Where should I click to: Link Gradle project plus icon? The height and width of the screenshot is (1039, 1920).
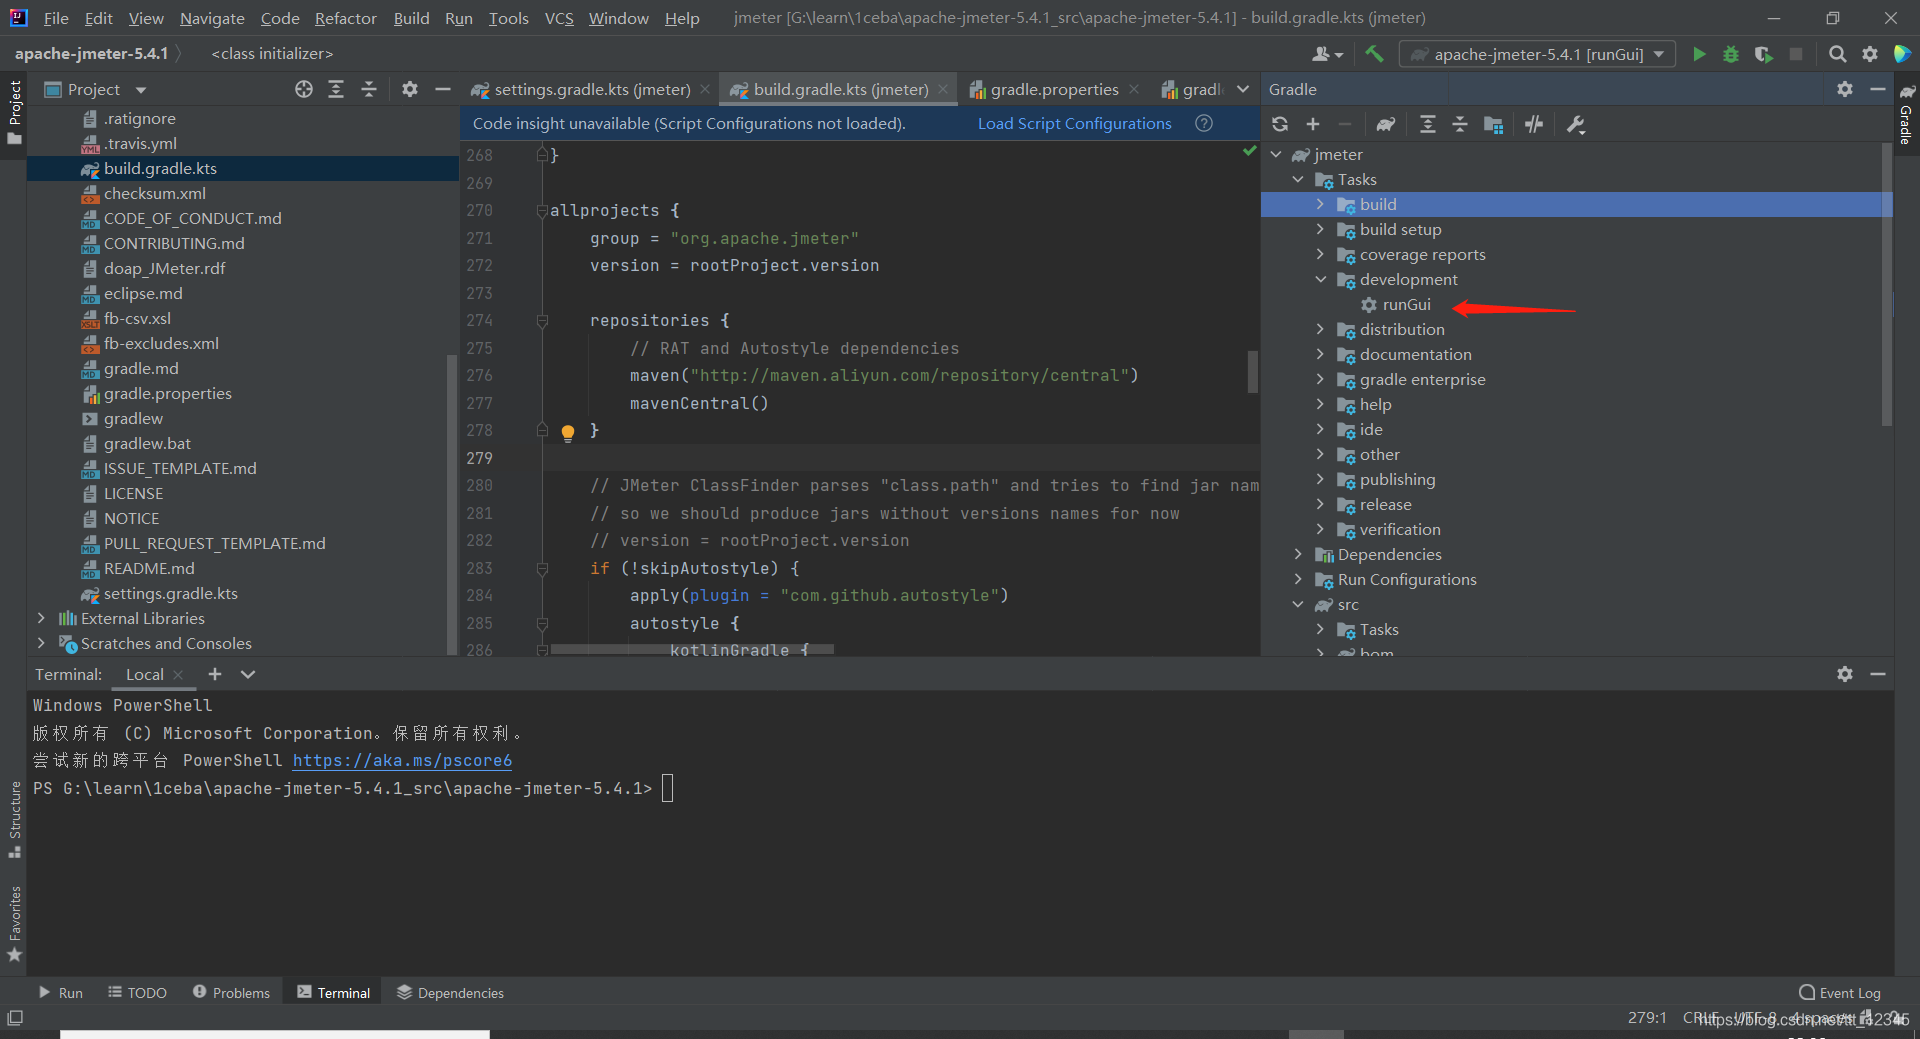coord(1313,124)
